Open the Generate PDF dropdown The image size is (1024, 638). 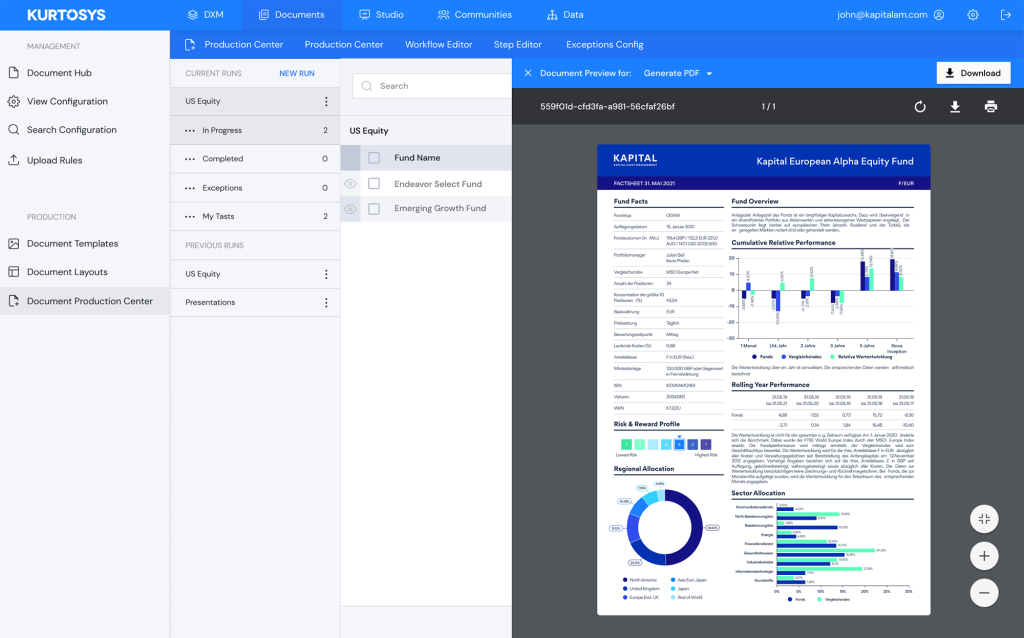click(x=678, y=73)
